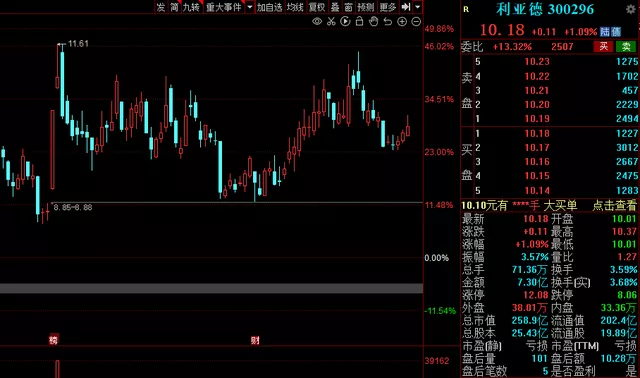
Task: Click the 8.85-8.88 support line label
Action: pos(73,207)
